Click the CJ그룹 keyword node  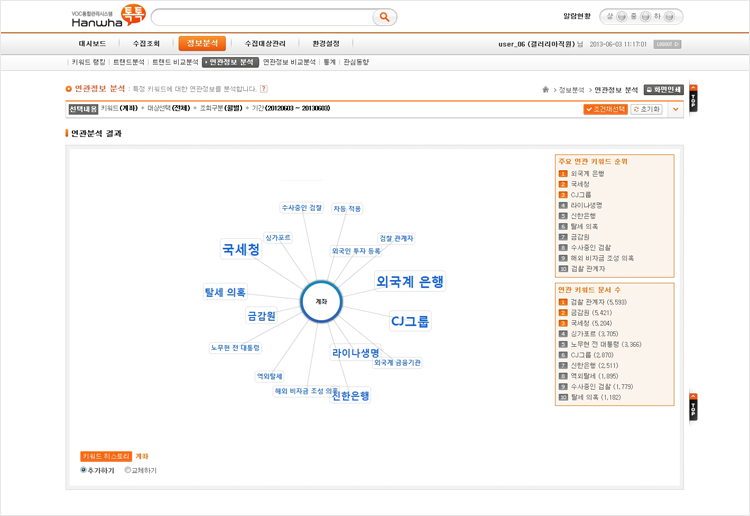(410, 321)
